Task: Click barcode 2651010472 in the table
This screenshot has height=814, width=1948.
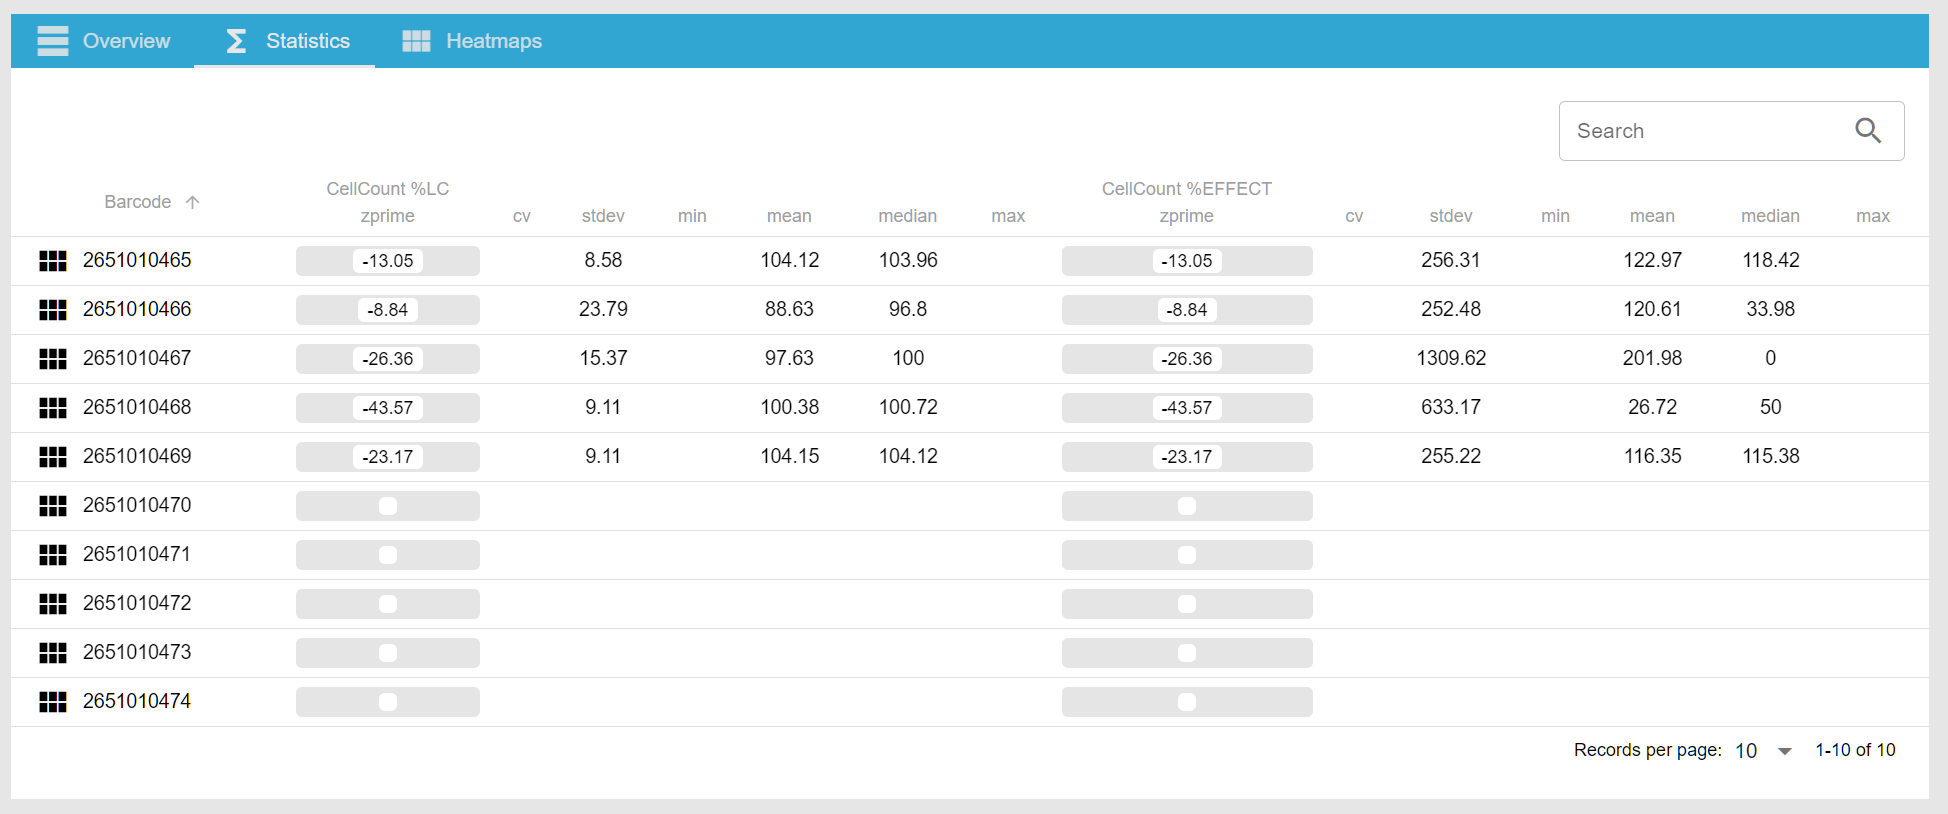Action: (137, 604)
